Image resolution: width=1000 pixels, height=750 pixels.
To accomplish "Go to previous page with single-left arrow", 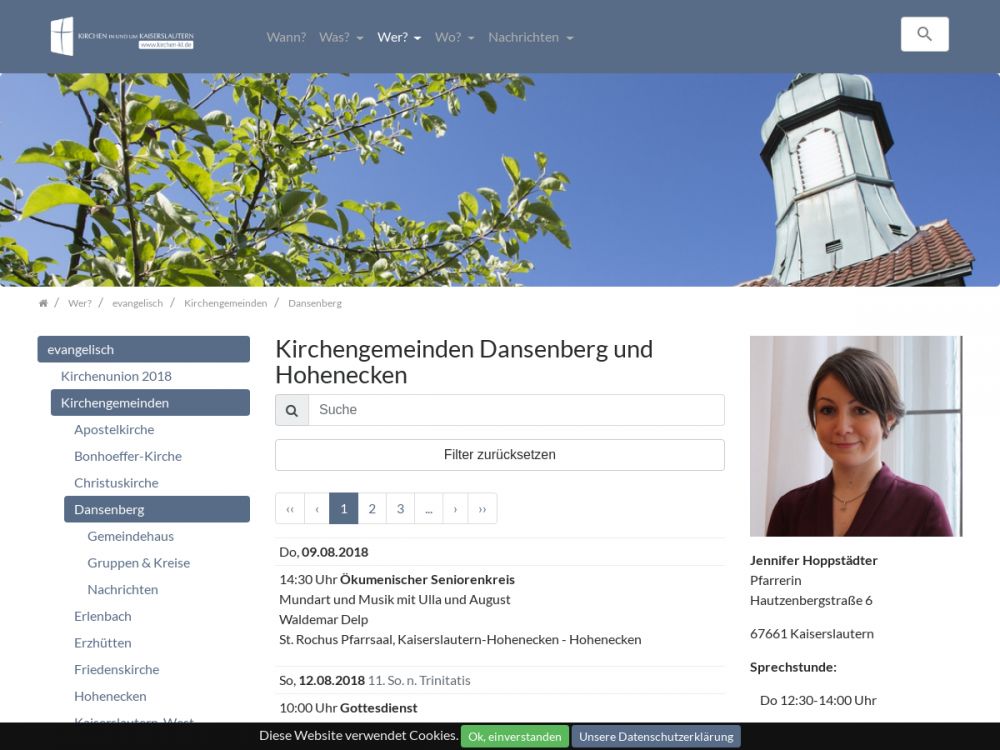I will (317, 509).
